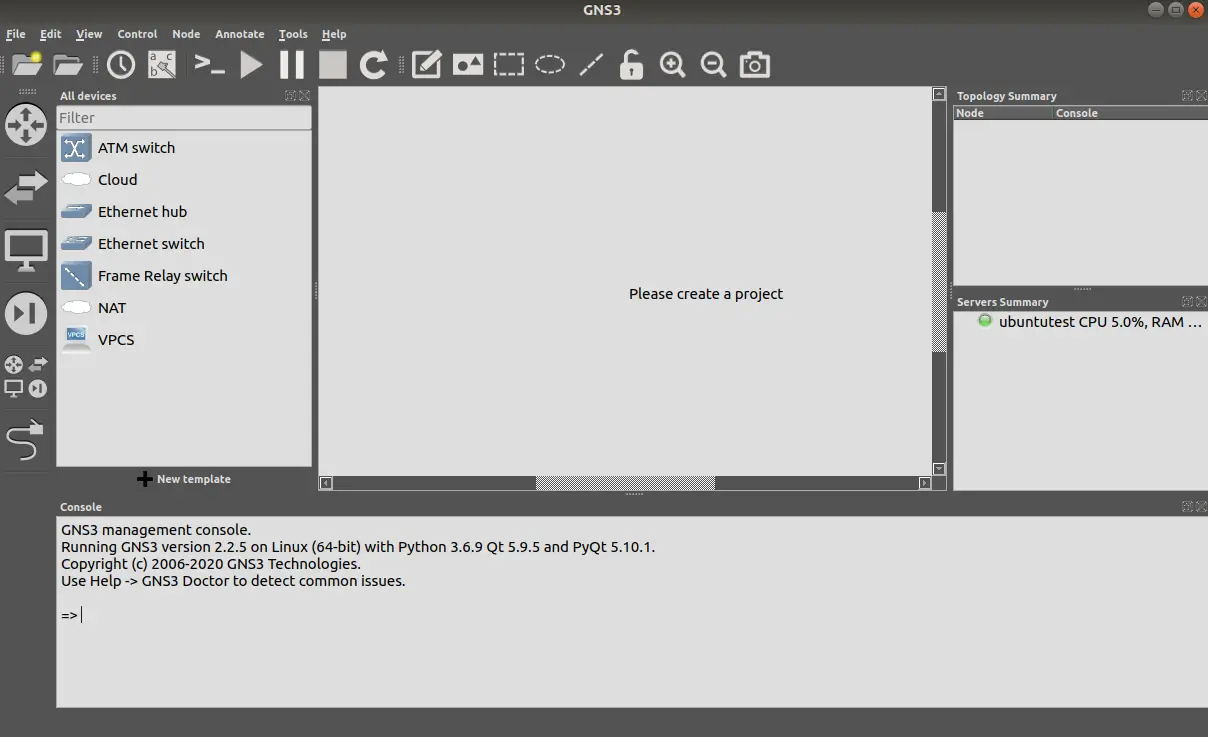Float the Topology Summary panel
This screenshot has width=1208, height=737.
[1187, 96]
